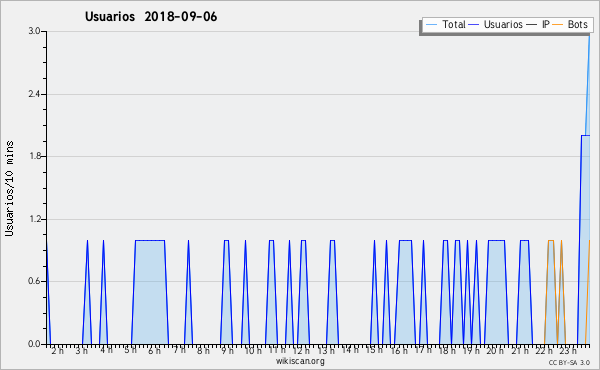600x370 pixels.
Task: Click the 2.4 y-axis value
Action: [x=35, y=94]
